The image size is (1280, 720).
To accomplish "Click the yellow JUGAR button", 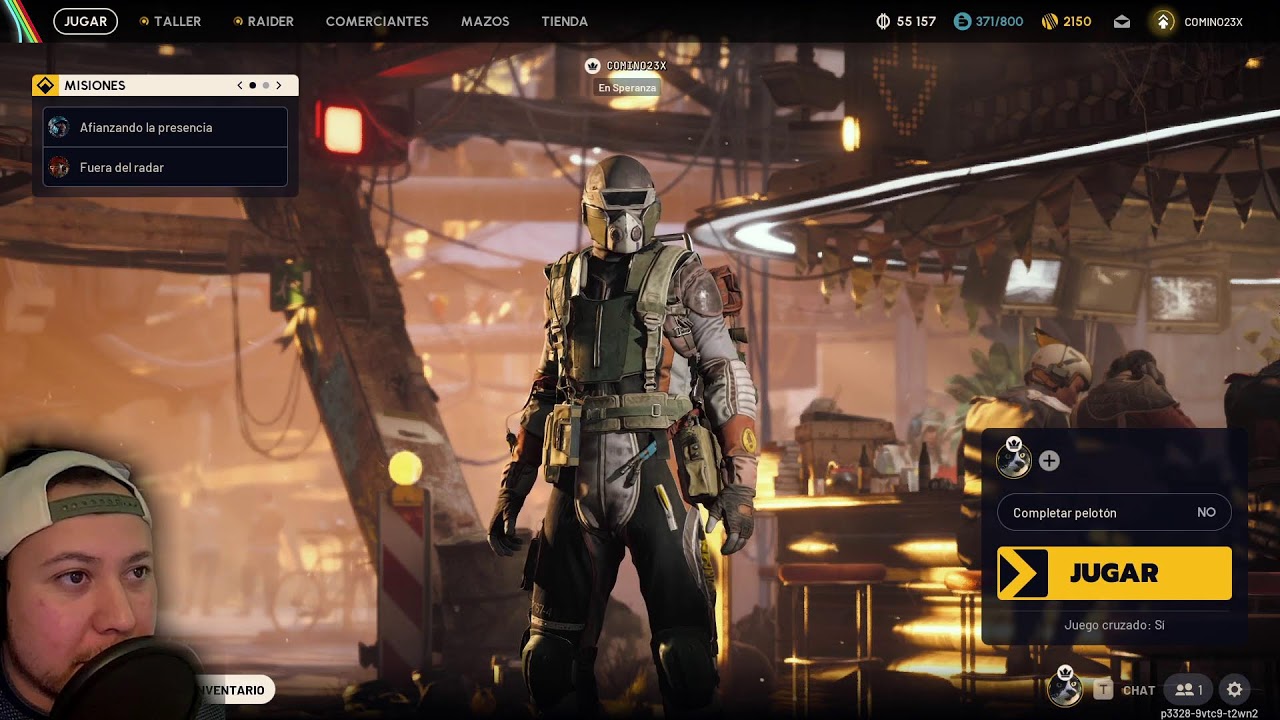I will tap(1114, 573).
